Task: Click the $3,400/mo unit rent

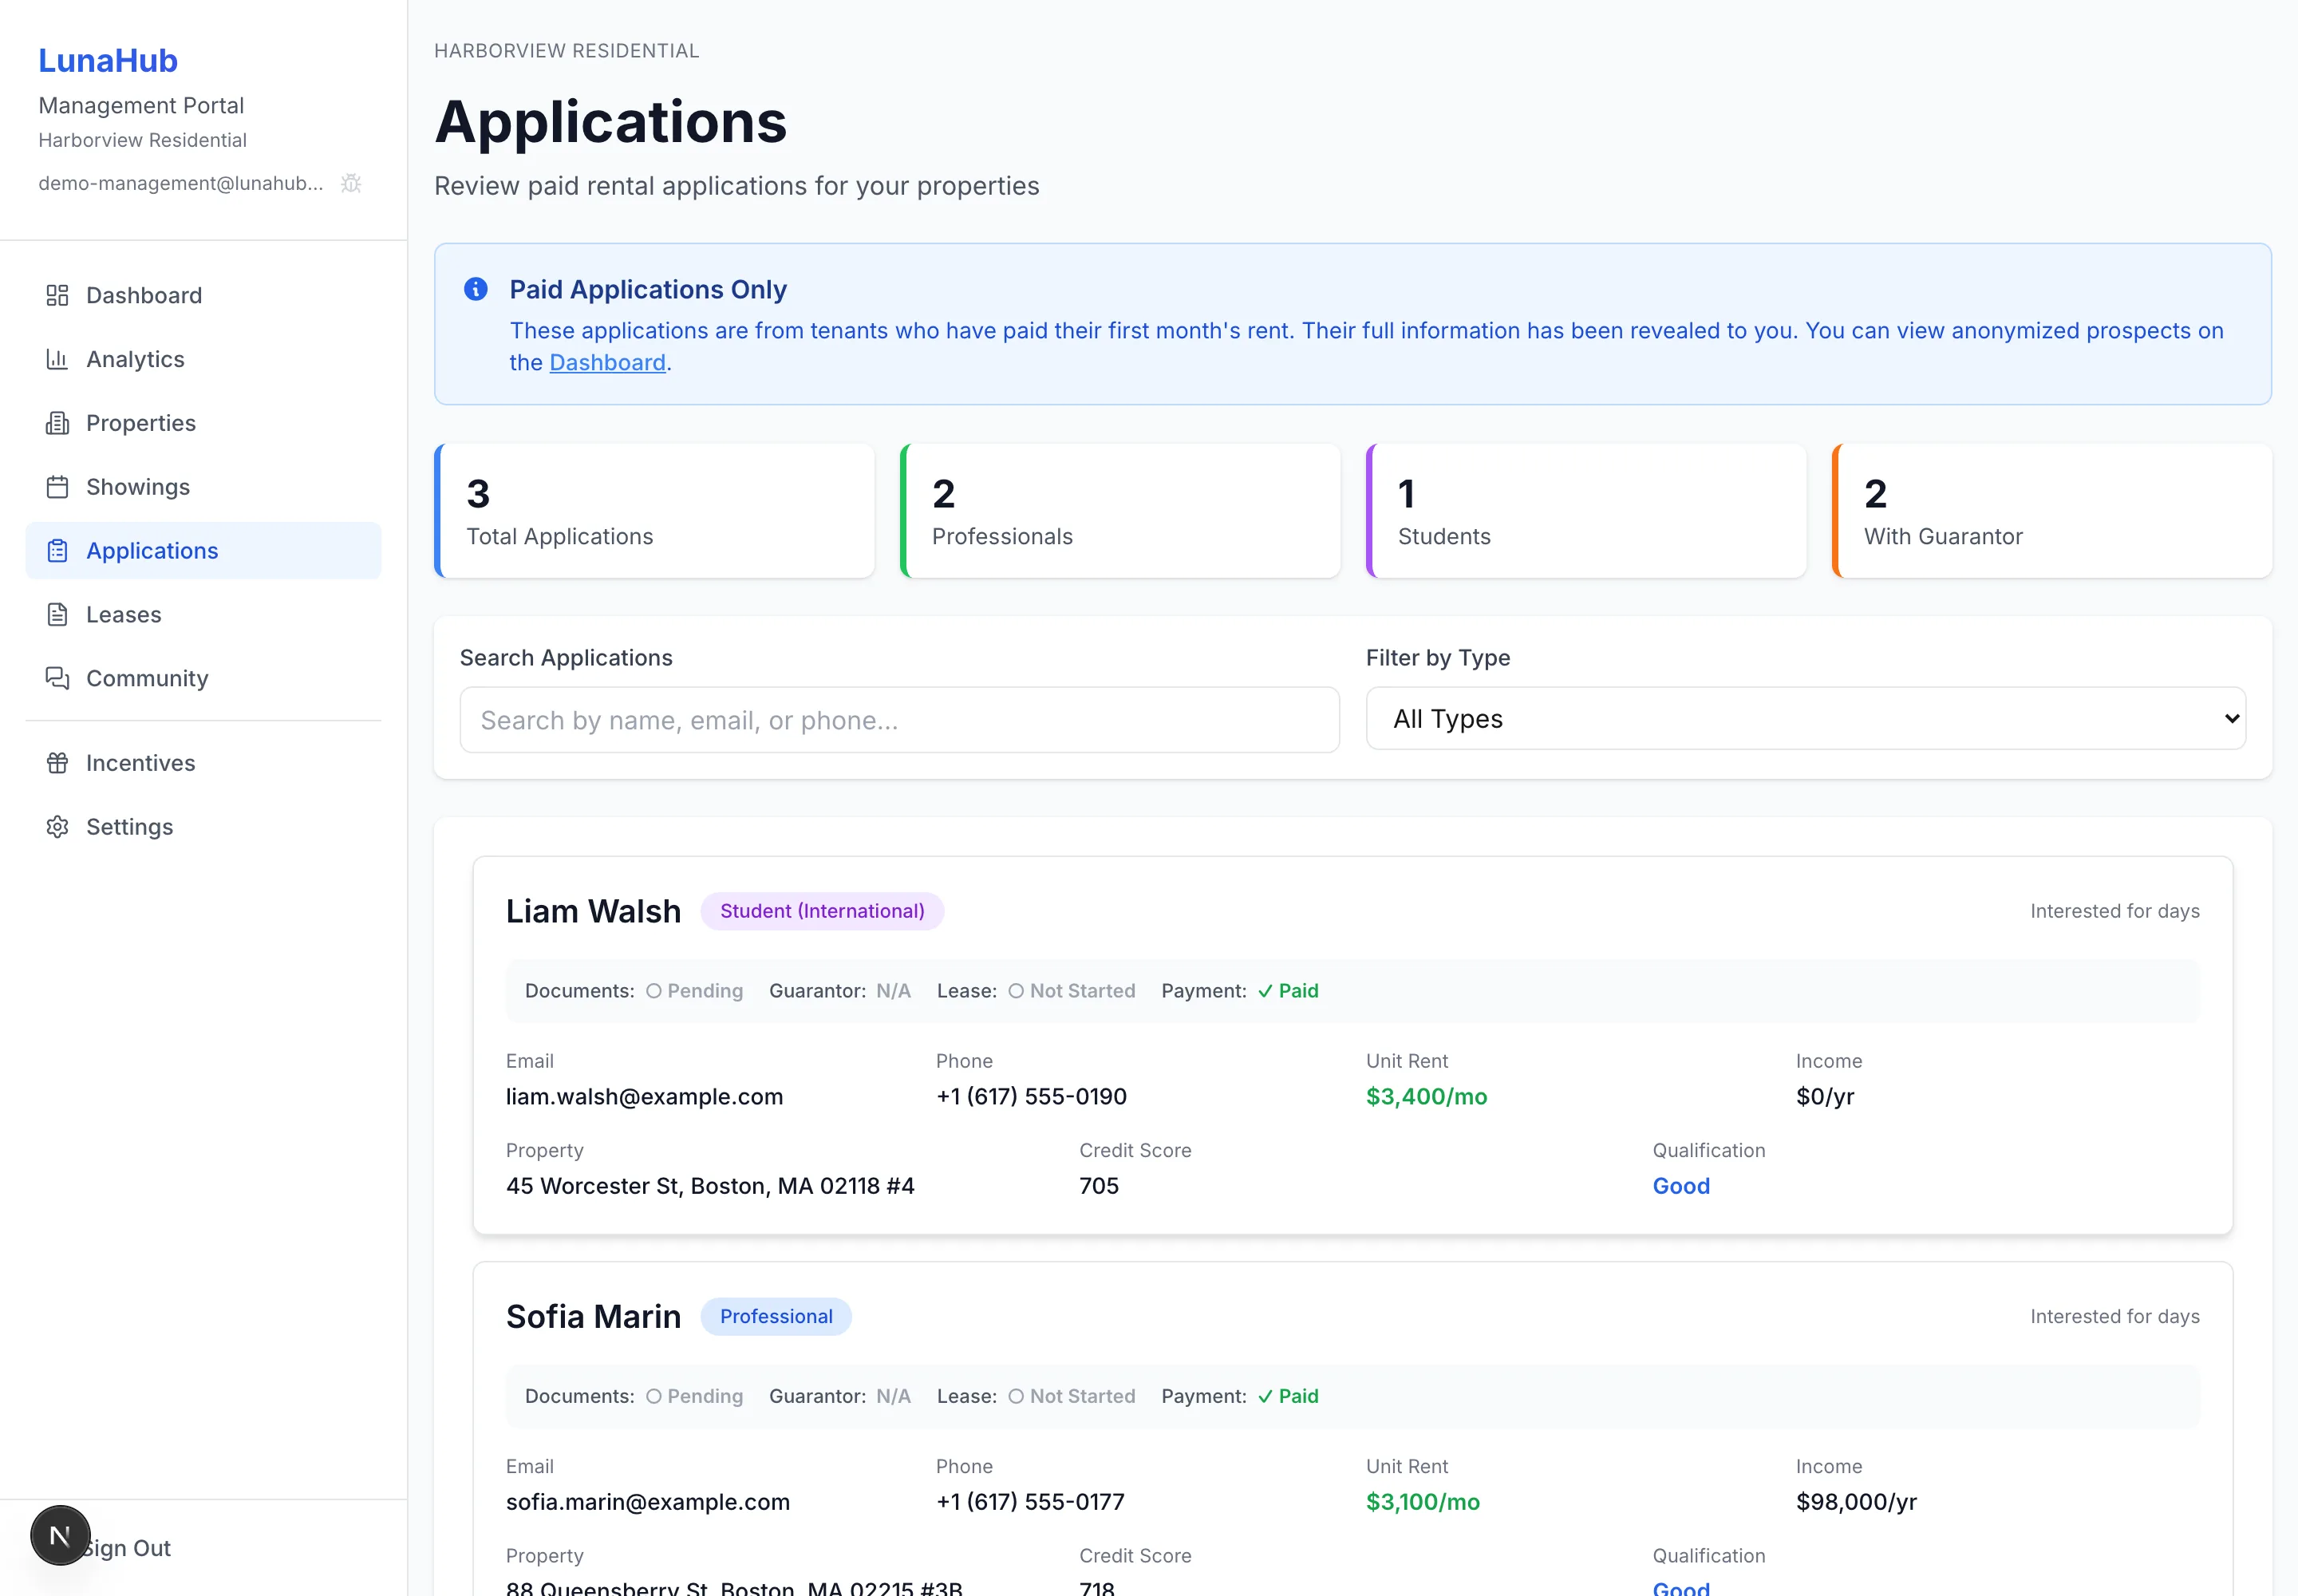Action: 1426,1097
